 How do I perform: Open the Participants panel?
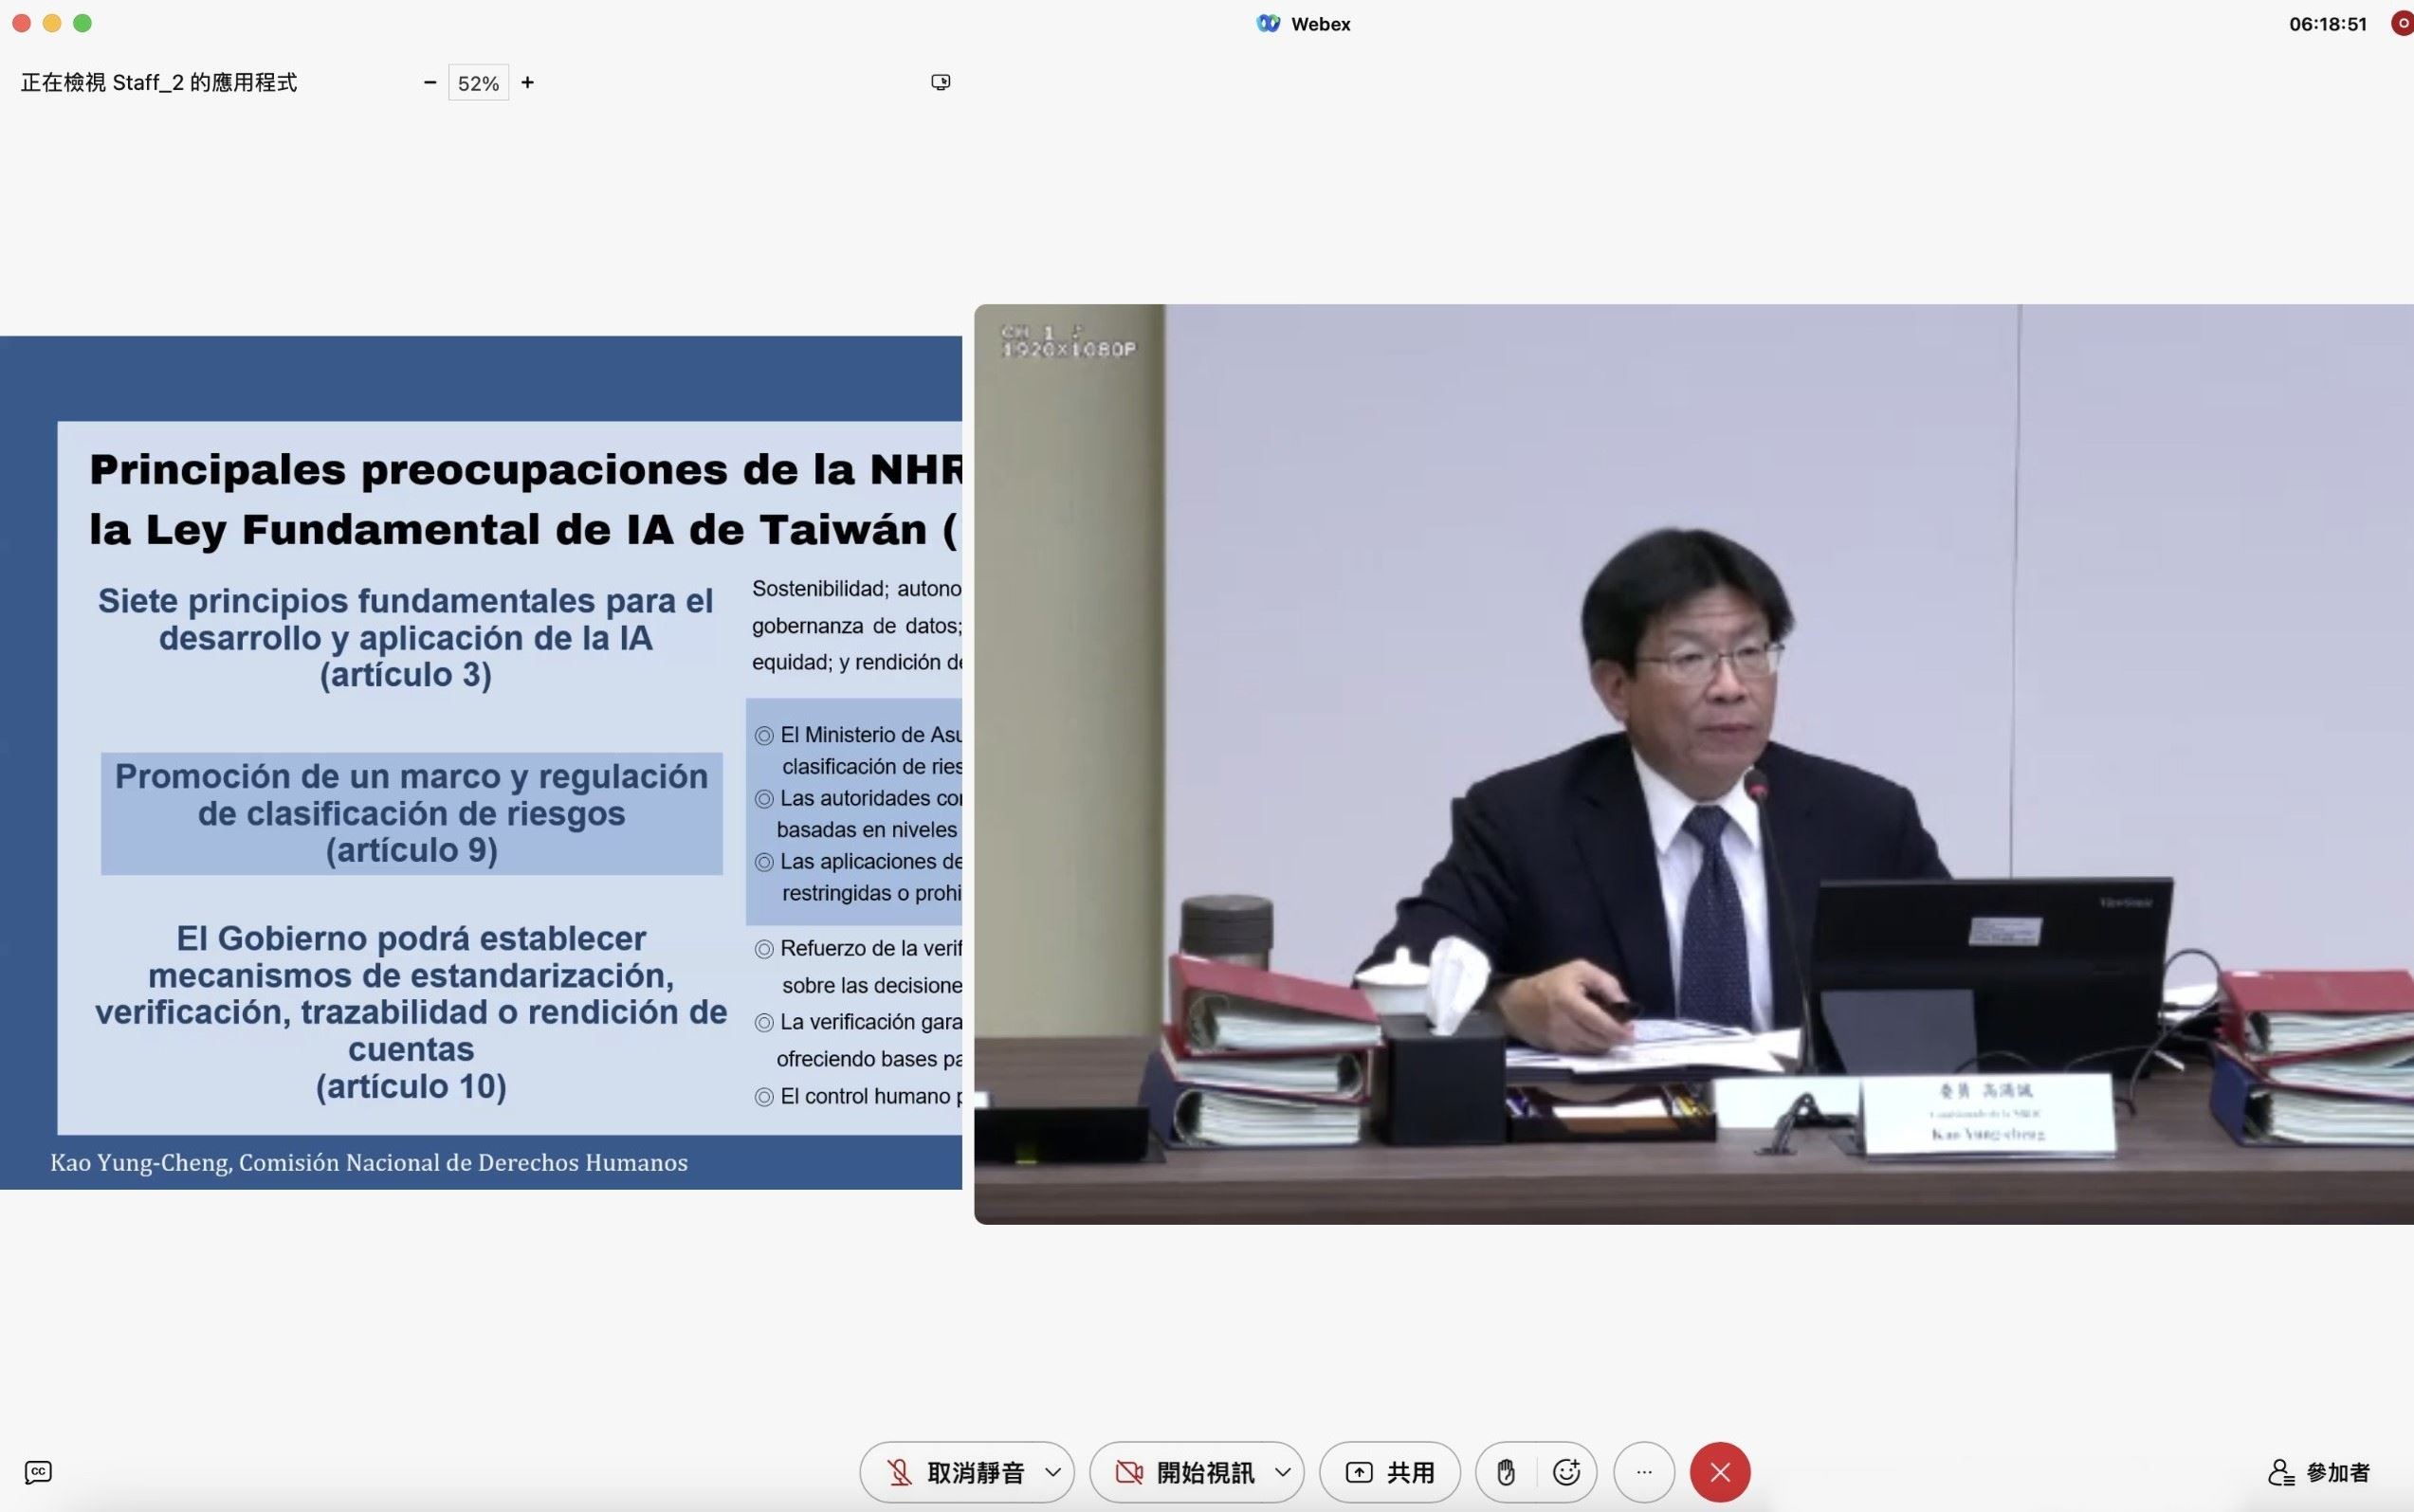2318,1472
